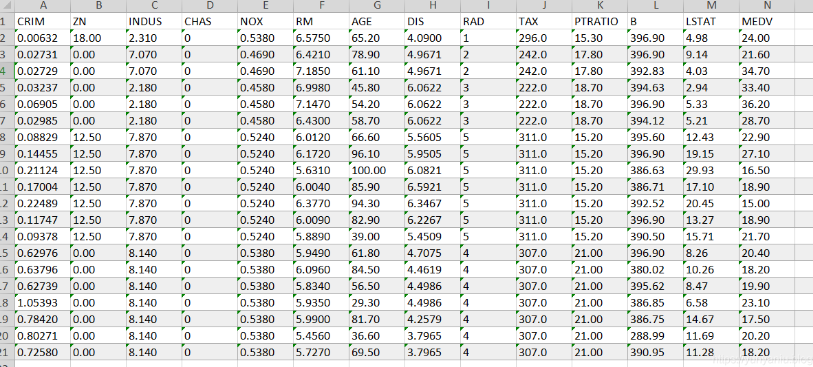Image resolution: width=813 pixels, height=367 pixels.
Task: Select cell with DIS value 4.2579
Action: pos(433,319)
